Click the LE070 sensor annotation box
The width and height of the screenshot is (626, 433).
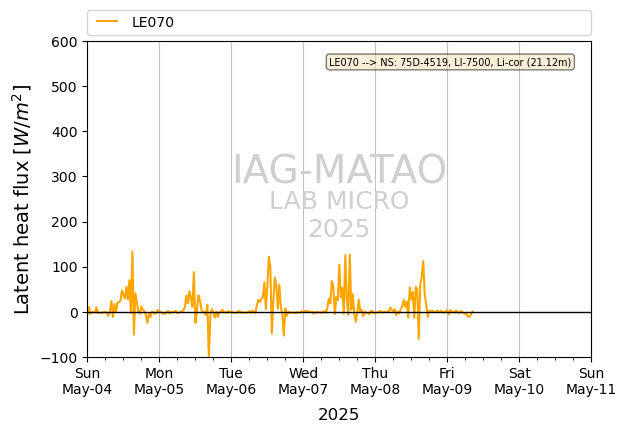[450, 62]
